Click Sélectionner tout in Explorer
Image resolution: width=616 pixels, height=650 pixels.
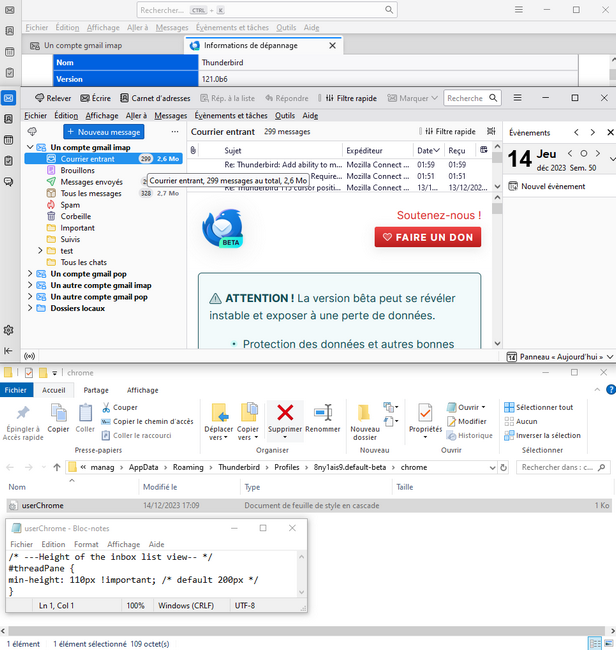pyautogui.click(x=538, y=407)
